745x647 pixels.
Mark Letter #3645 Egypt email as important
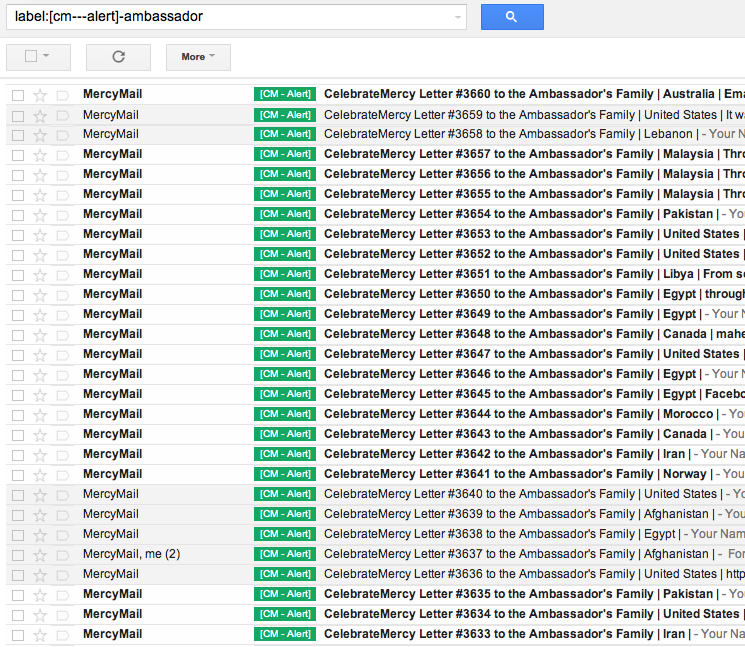(x=62, y=395)
